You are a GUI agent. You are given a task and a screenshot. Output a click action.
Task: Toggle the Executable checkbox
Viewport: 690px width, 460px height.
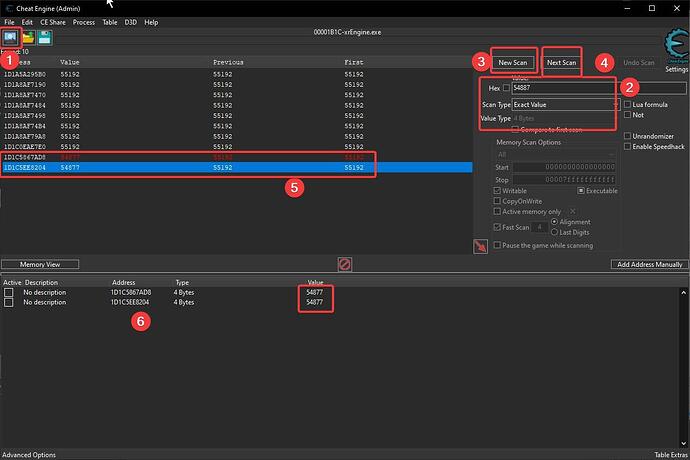point(581,191)
